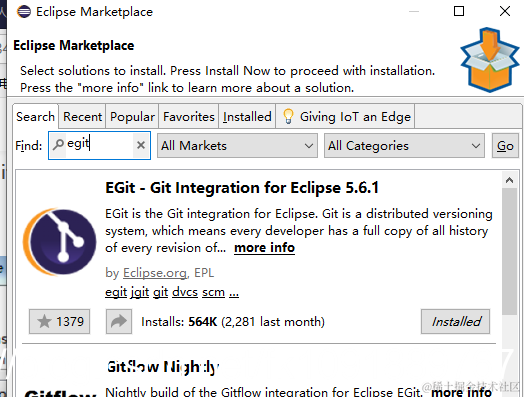524x397 pixels.
Task: Open the All Markets dropdown
Action: pyautogui.click(x=237, y=146)
